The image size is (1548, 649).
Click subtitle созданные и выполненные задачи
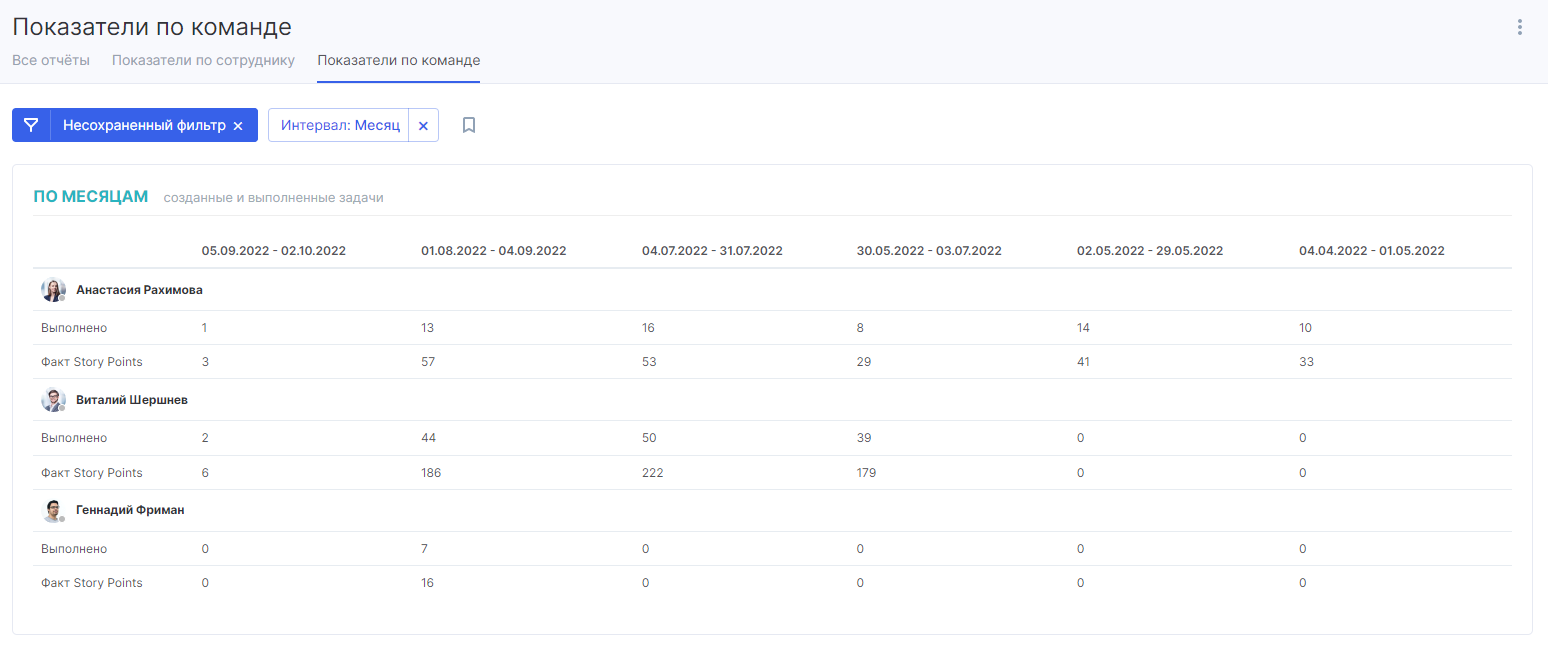[x=274, y=198]
